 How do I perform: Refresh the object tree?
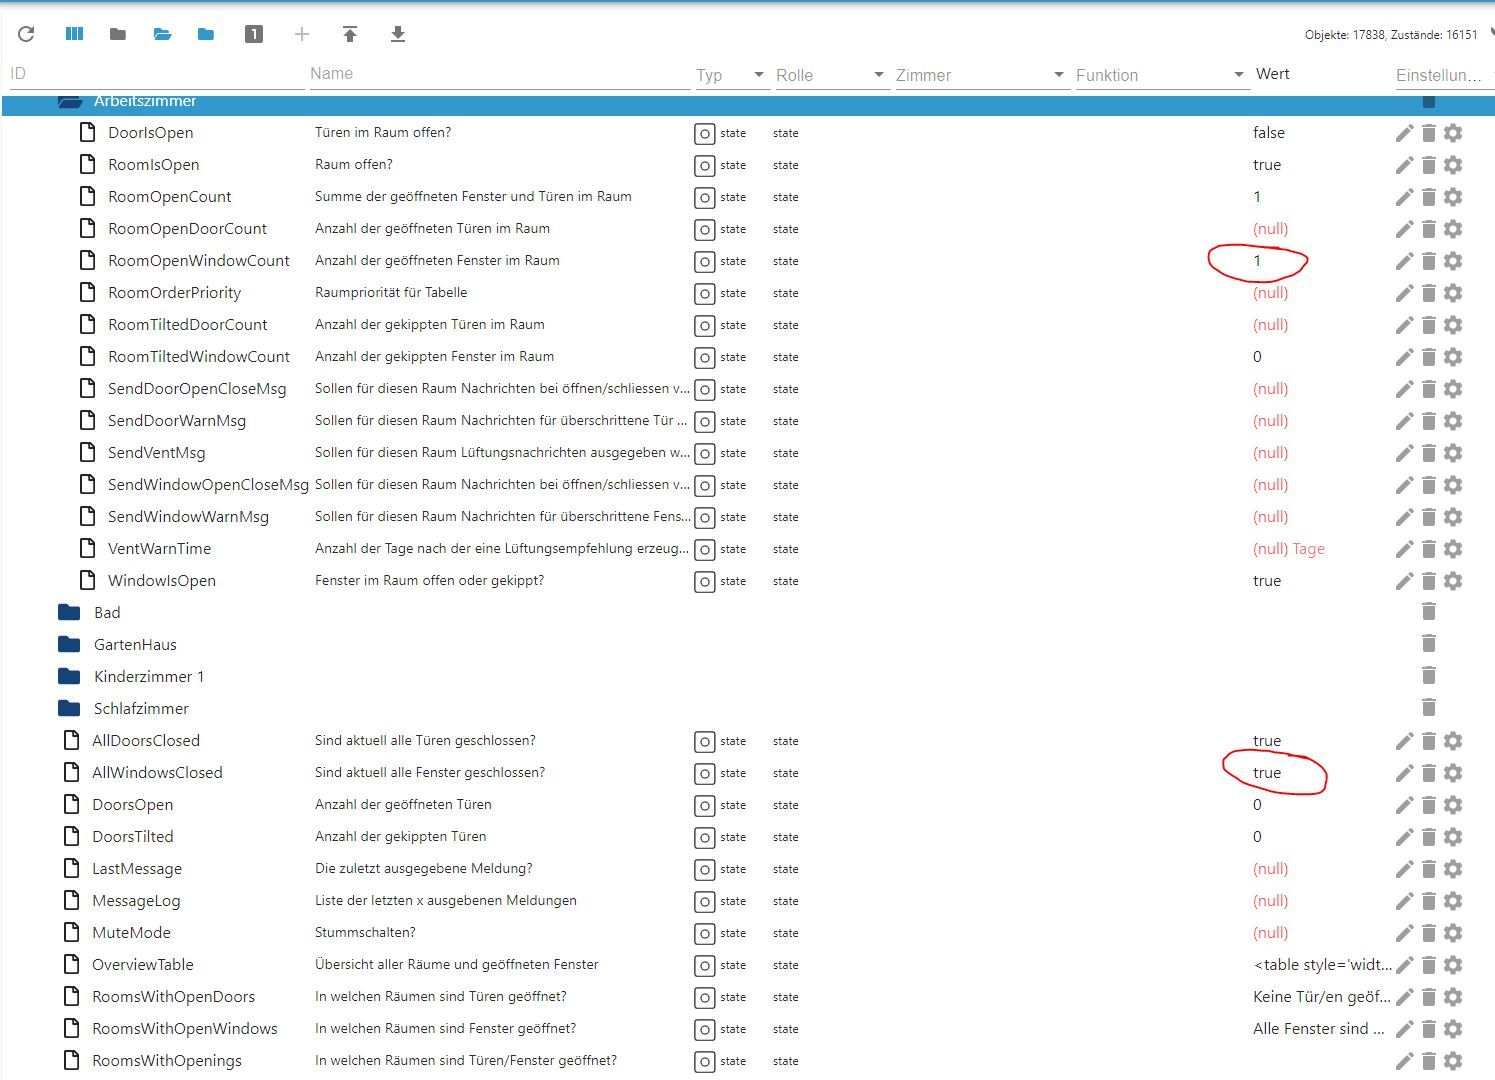point(26,34)
